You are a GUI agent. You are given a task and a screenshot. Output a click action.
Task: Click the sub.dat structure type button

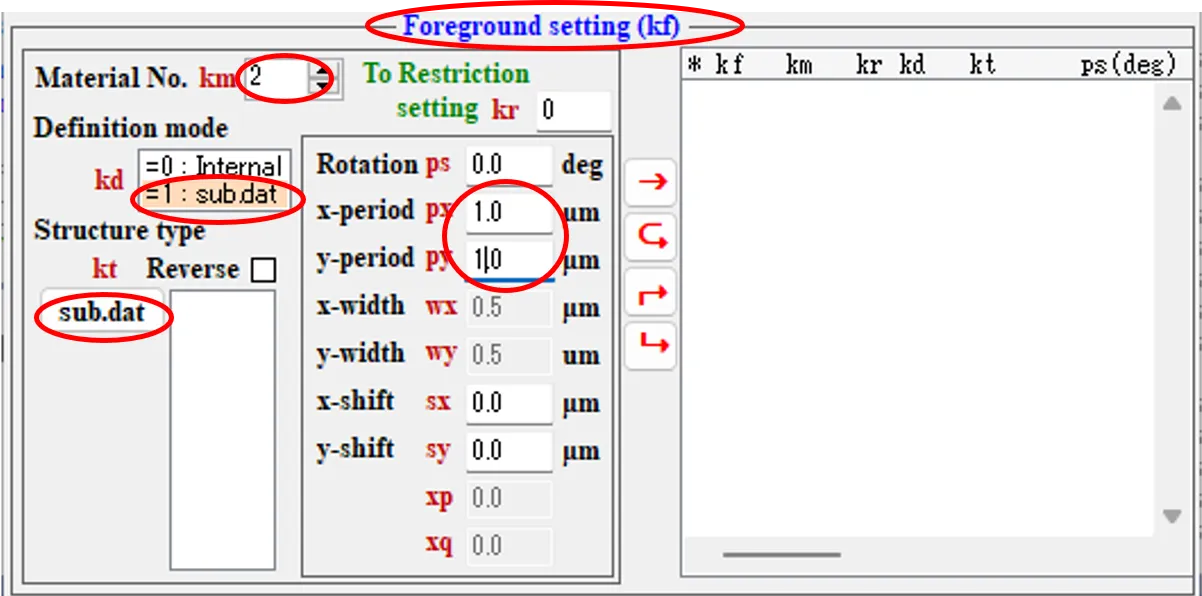(101, 313)
